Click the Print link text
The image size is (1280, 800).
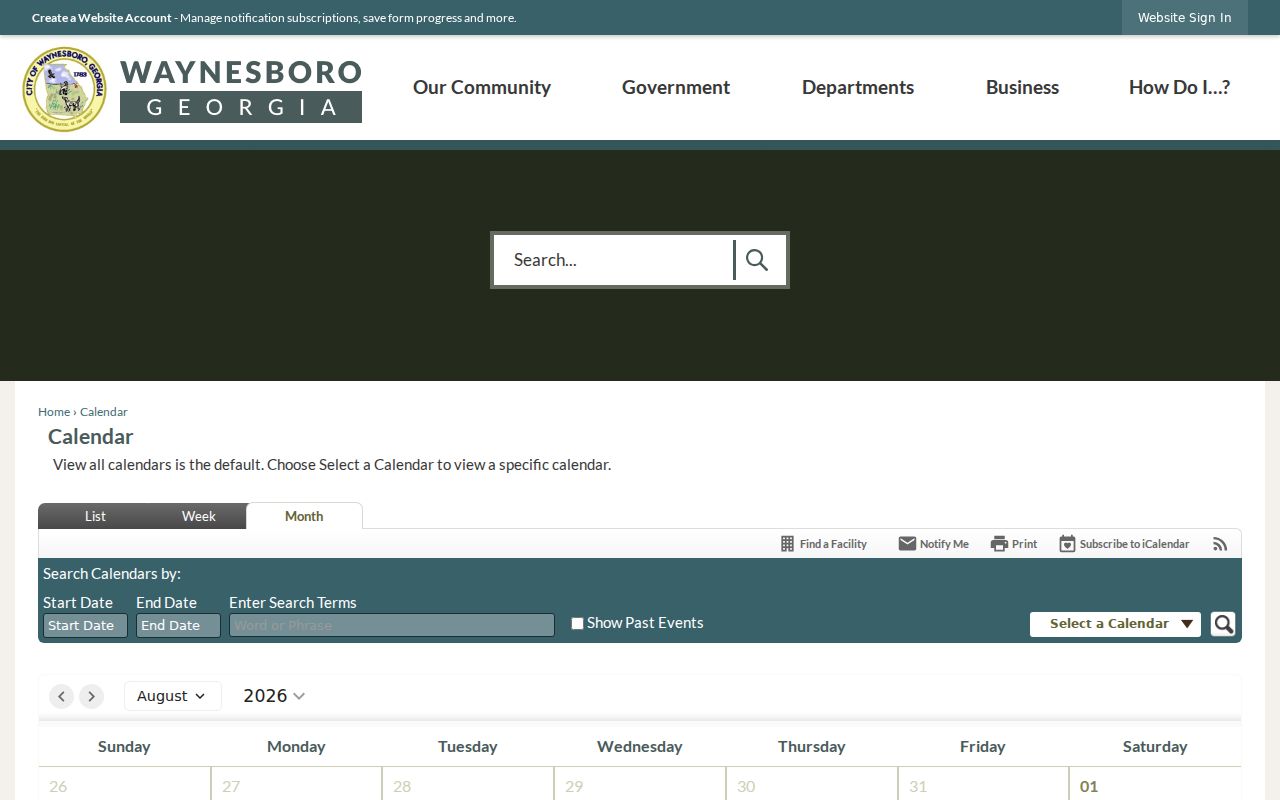[1024, 544]
